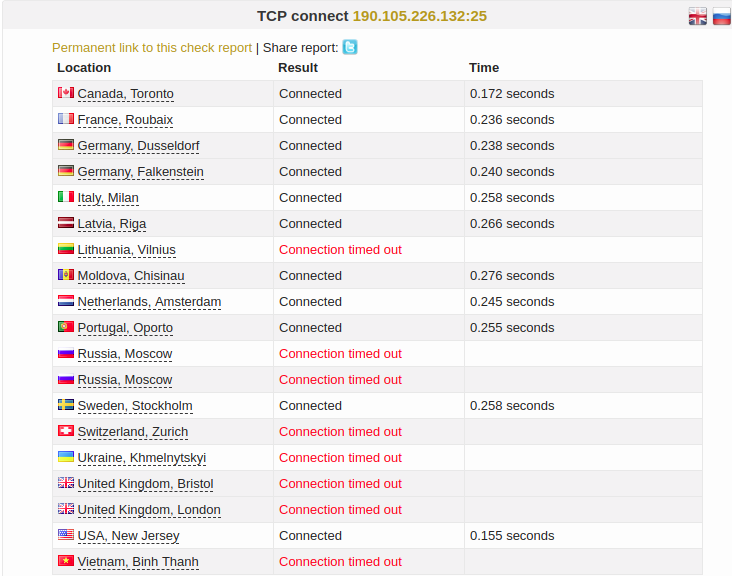
Task: Share report via the Twitter icon
Action: pyautogui.click(x=350, y=47)
